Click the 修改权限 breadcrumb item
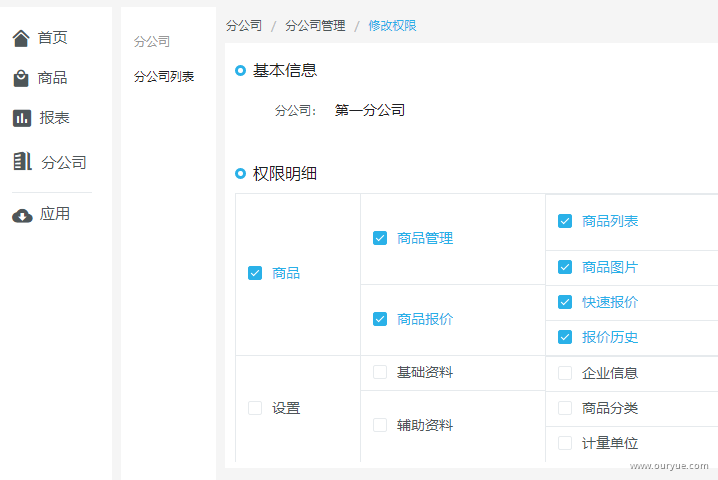 [x=392, y=25]
